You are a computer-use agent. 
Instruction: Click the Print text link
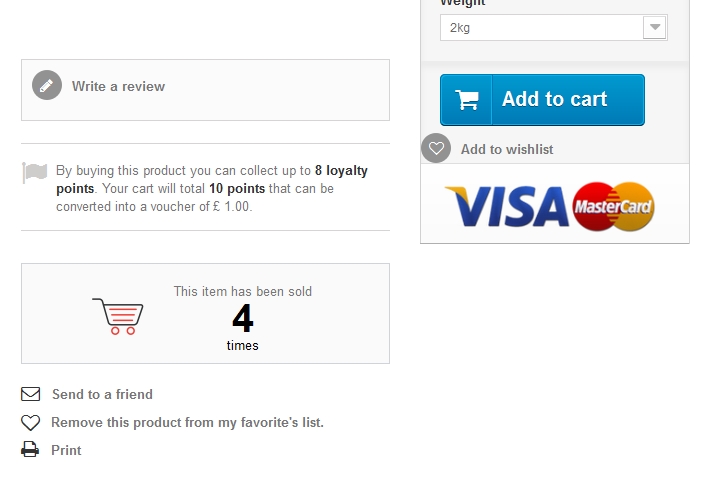[x=66, y=450]
